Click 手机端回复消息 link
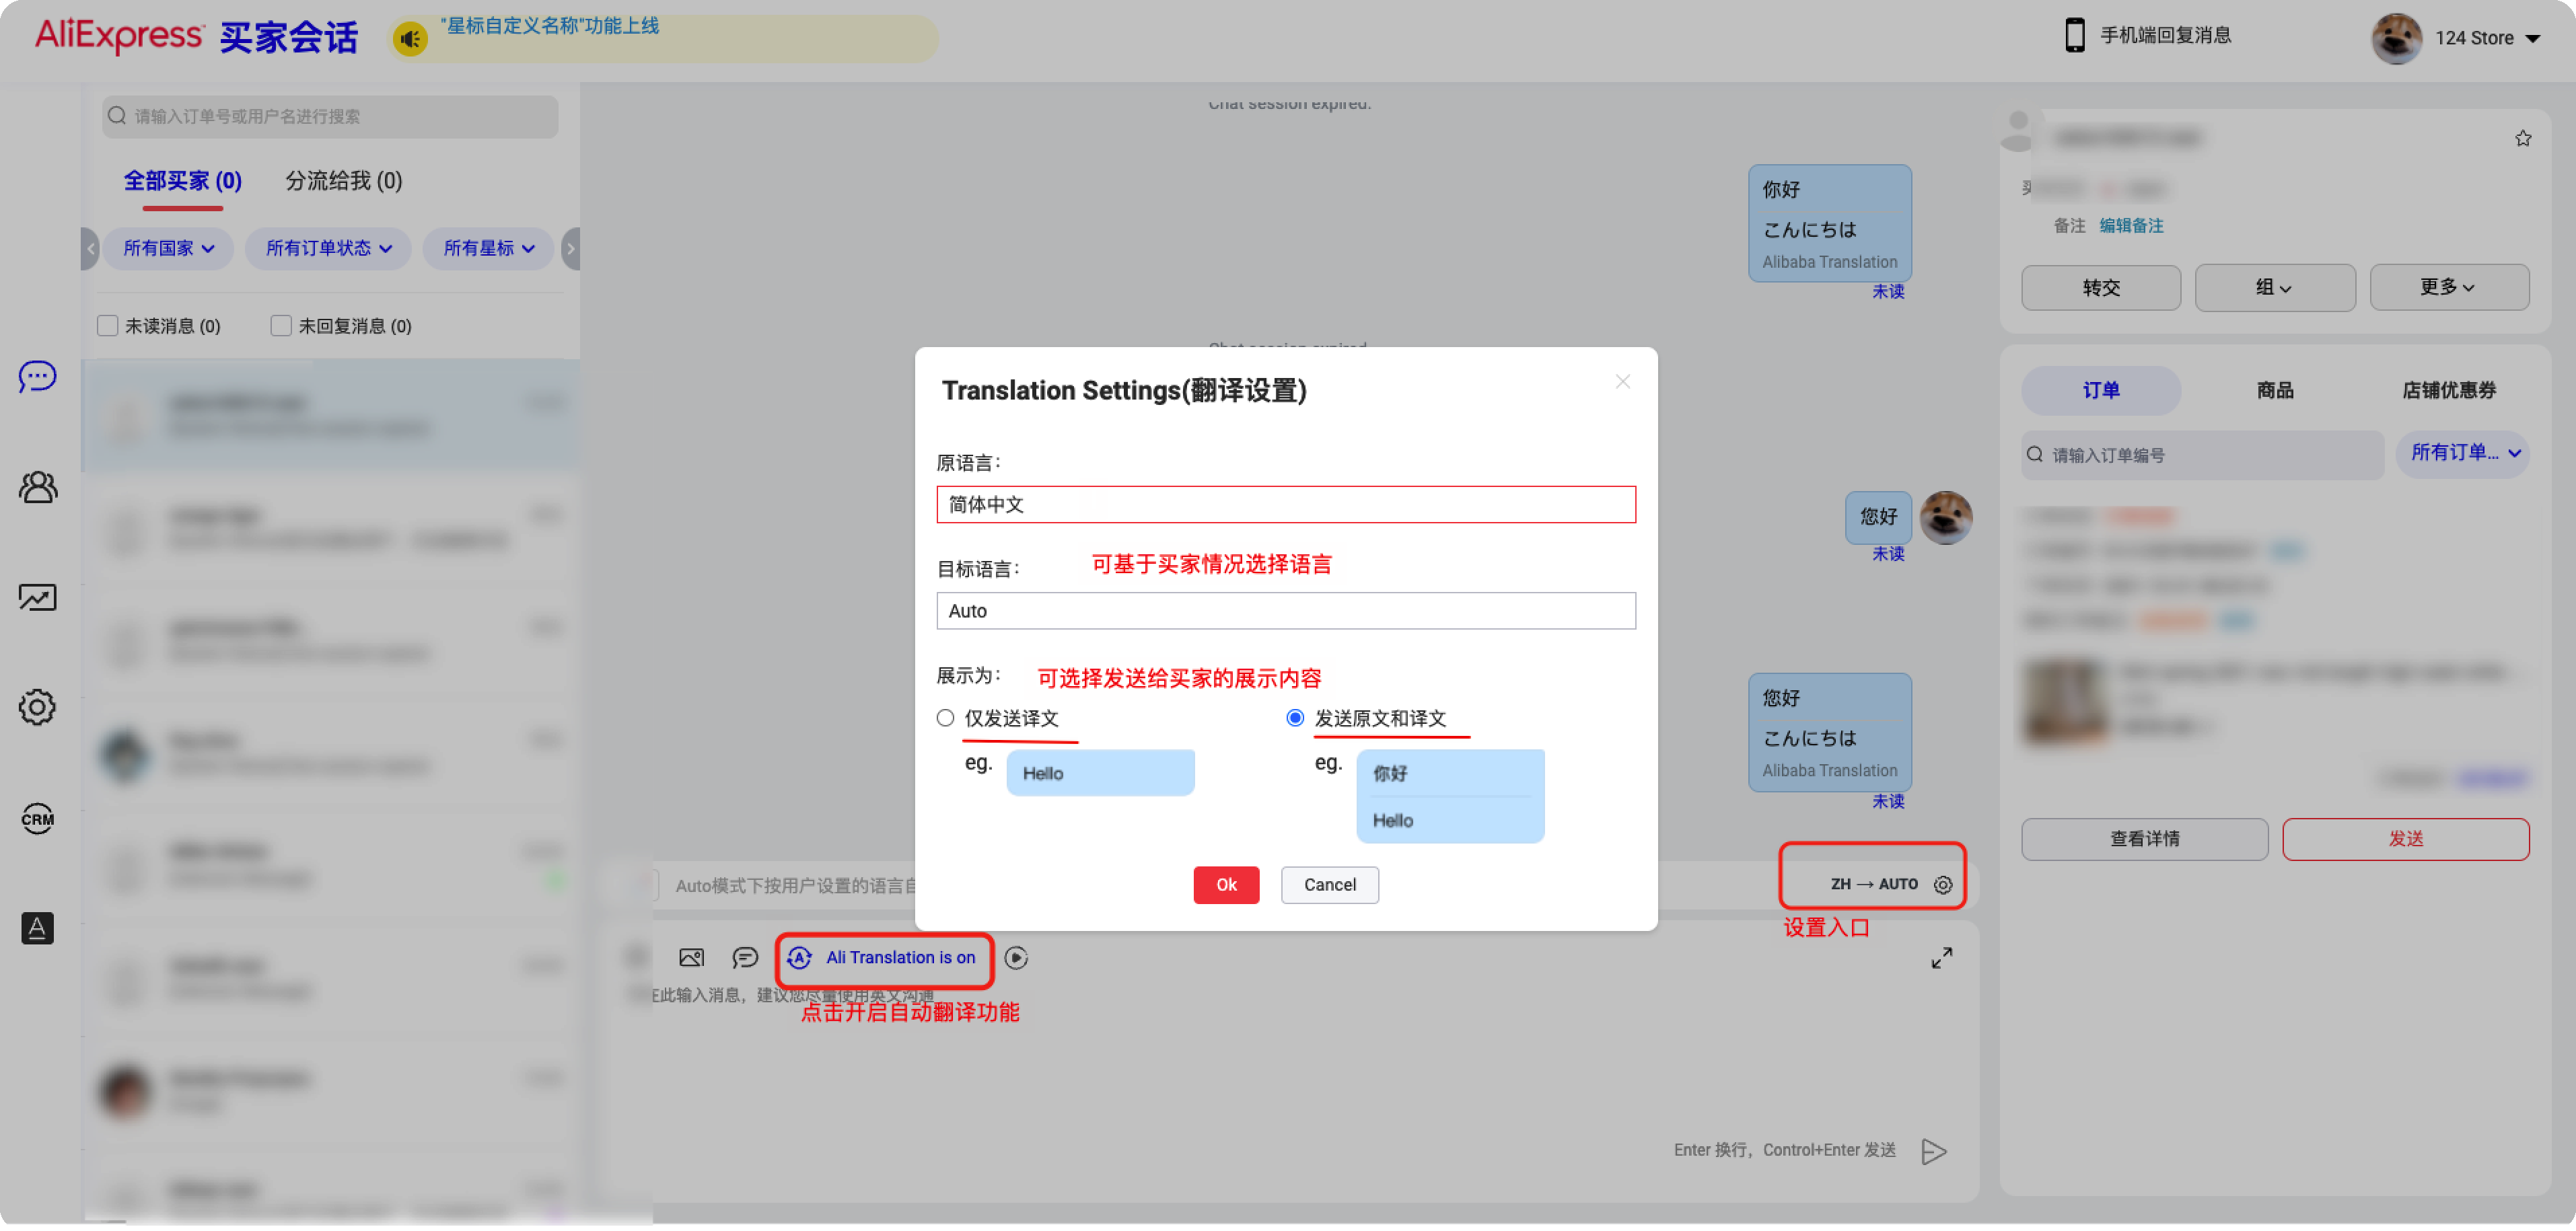Image resolution: width=2576 pixels, height=1231 pixels. [x=2165, y=35]
